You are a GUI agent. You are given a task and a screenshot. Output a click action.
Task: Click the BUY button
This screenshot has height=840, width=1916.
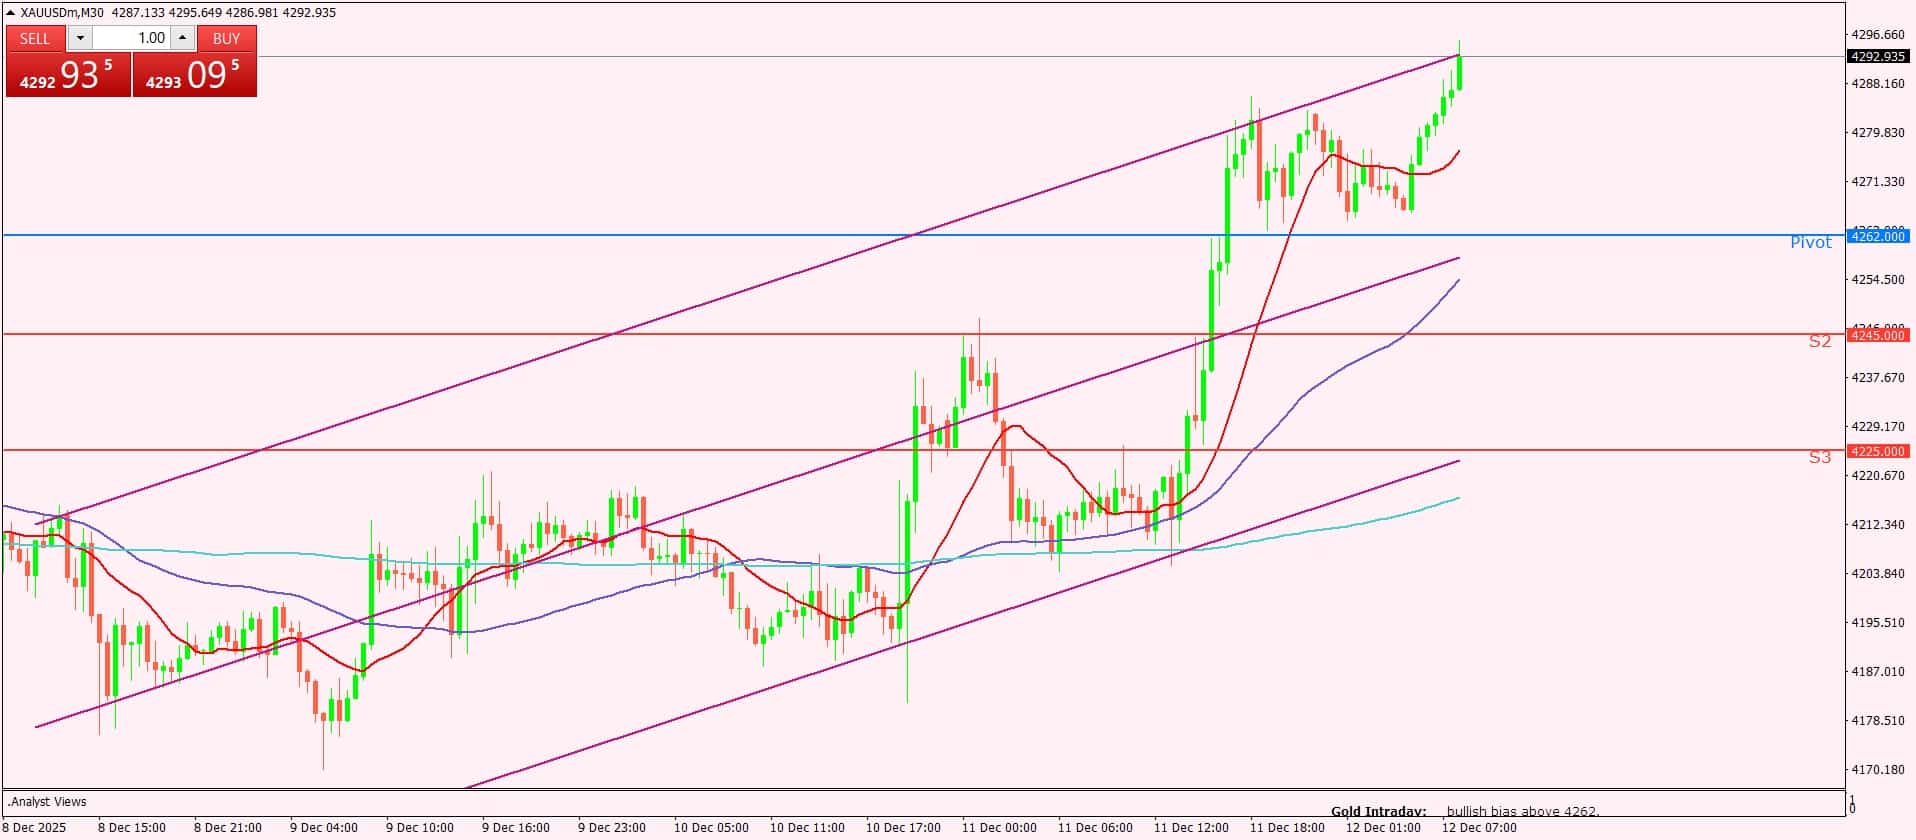tap(227, 38)
